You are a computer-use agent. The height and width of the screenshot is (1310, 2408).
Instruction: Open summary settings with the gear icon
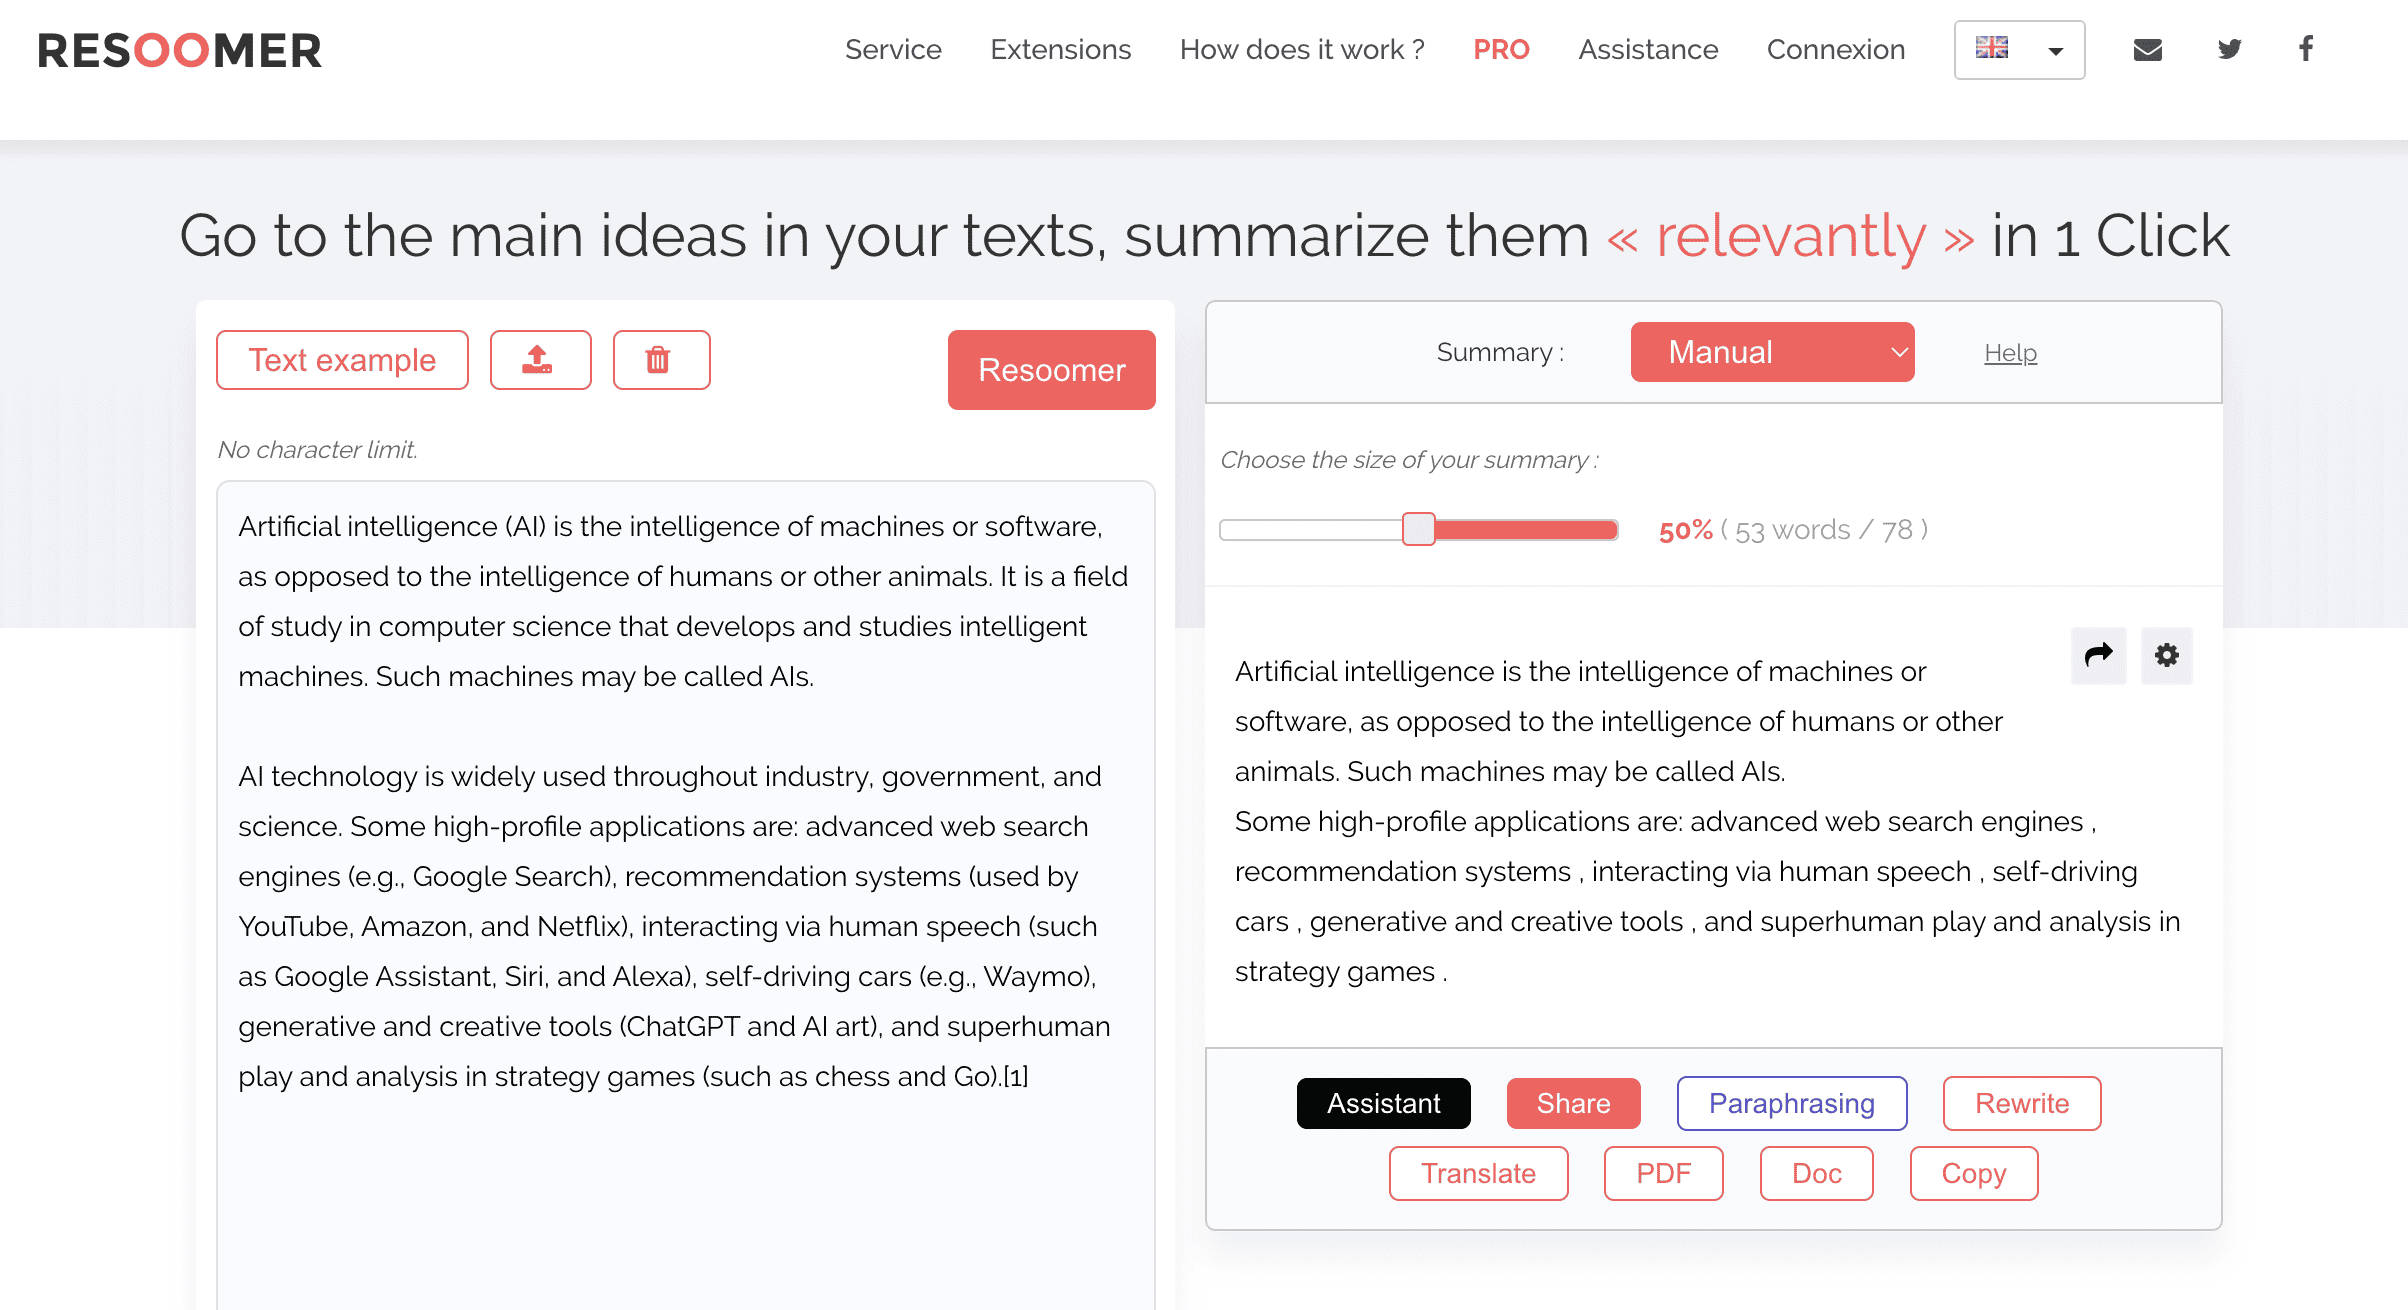(2166, 656)
